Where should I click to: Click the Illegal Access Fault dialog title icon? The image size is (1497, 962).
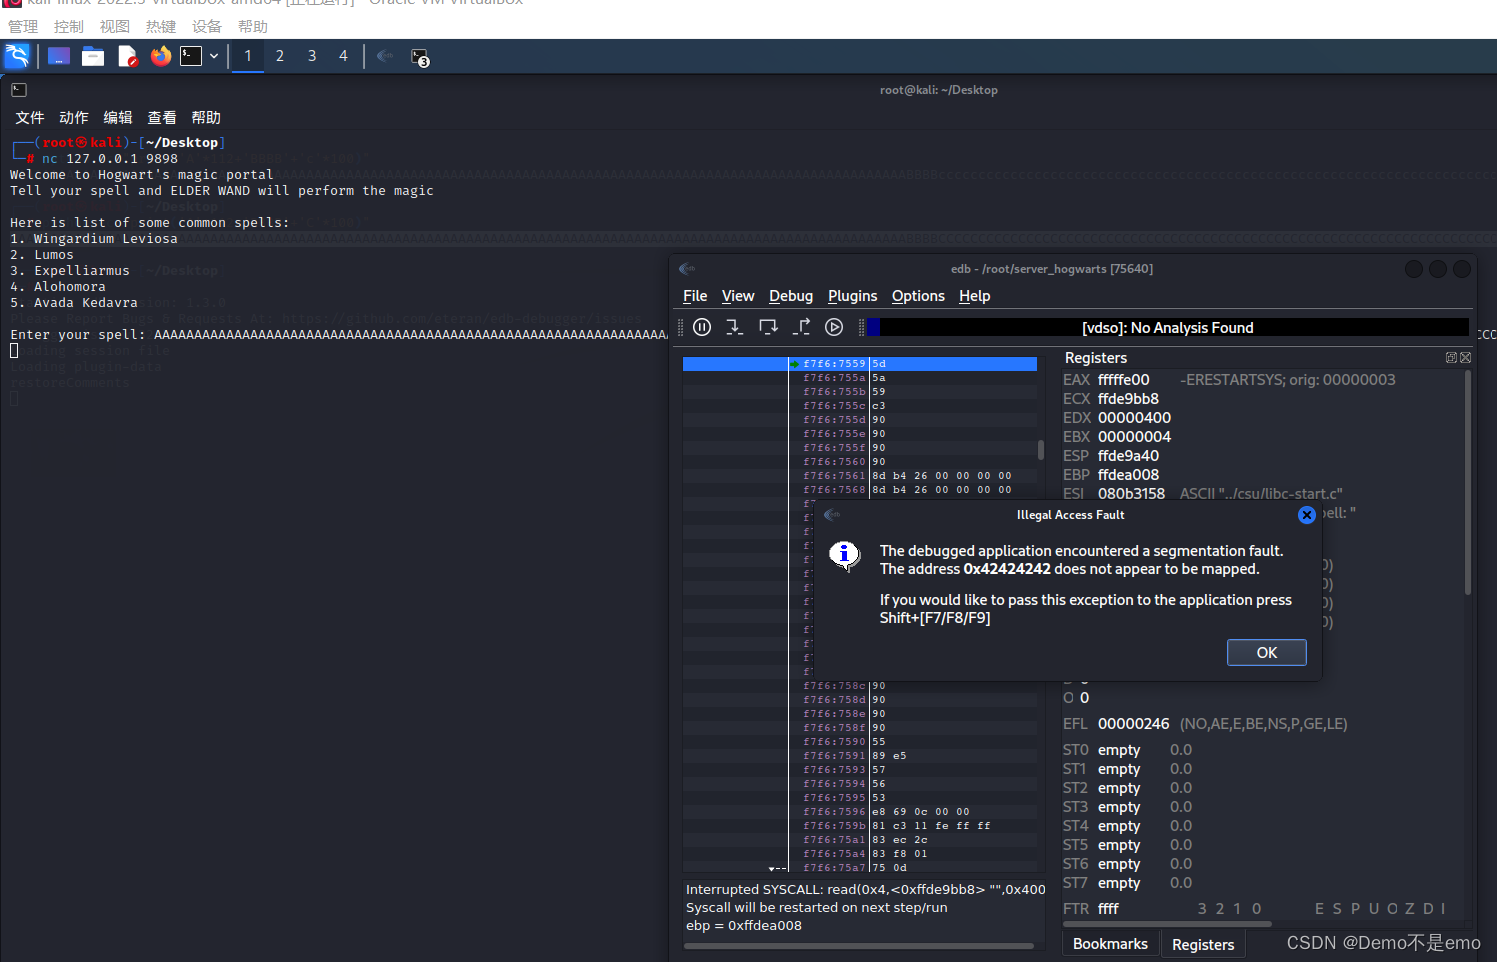pos(831,515)
